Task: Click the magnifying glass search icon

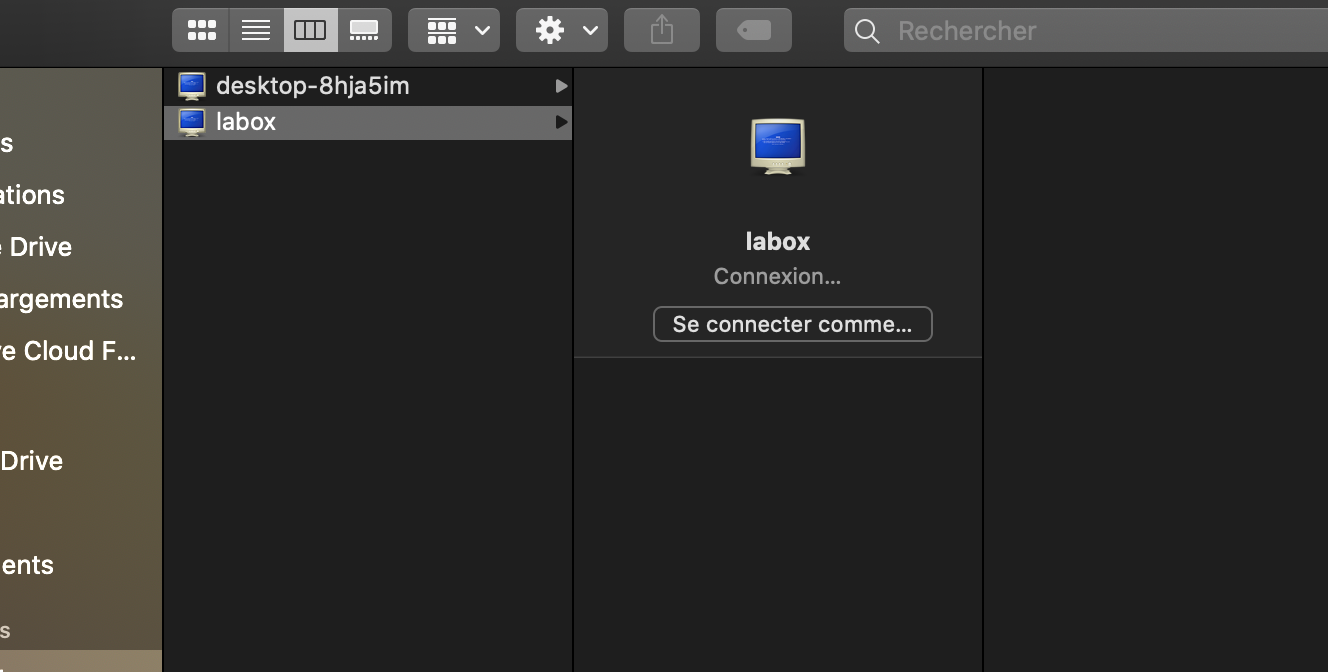Action: click(x=868, y=32)
